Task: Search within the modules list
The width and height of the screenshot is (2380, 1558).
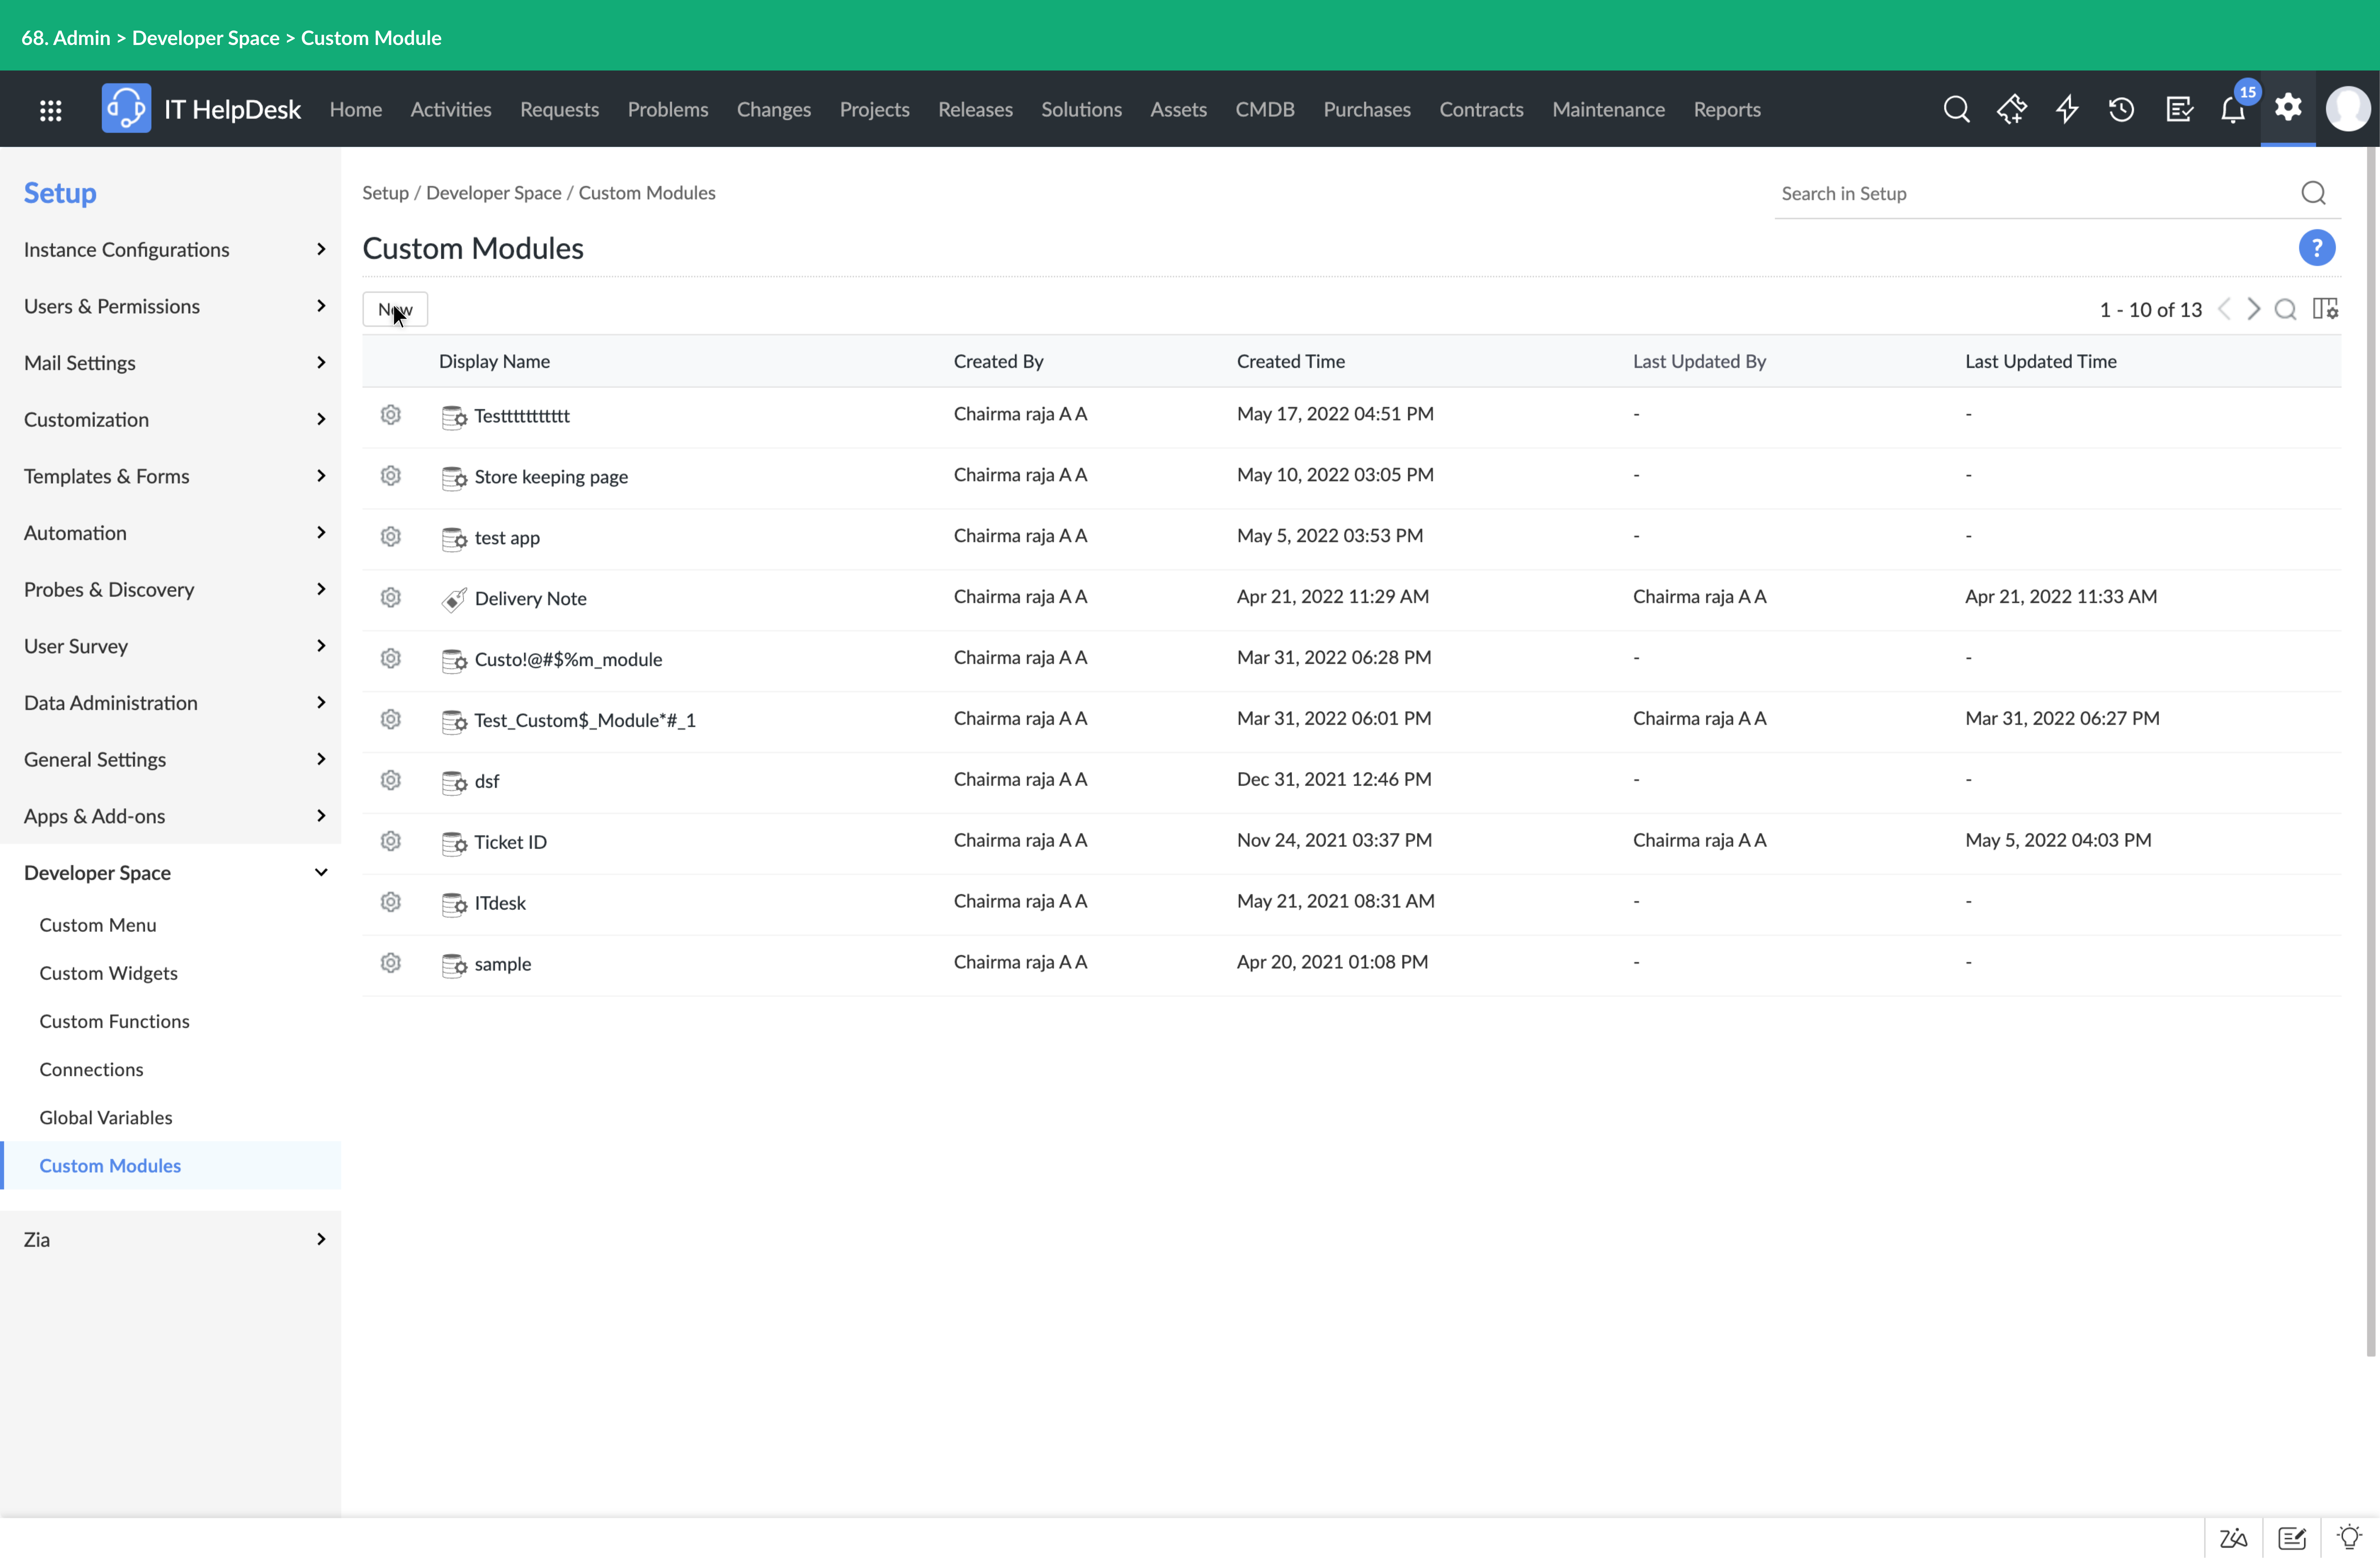Action: click(x=2285, y=309)
